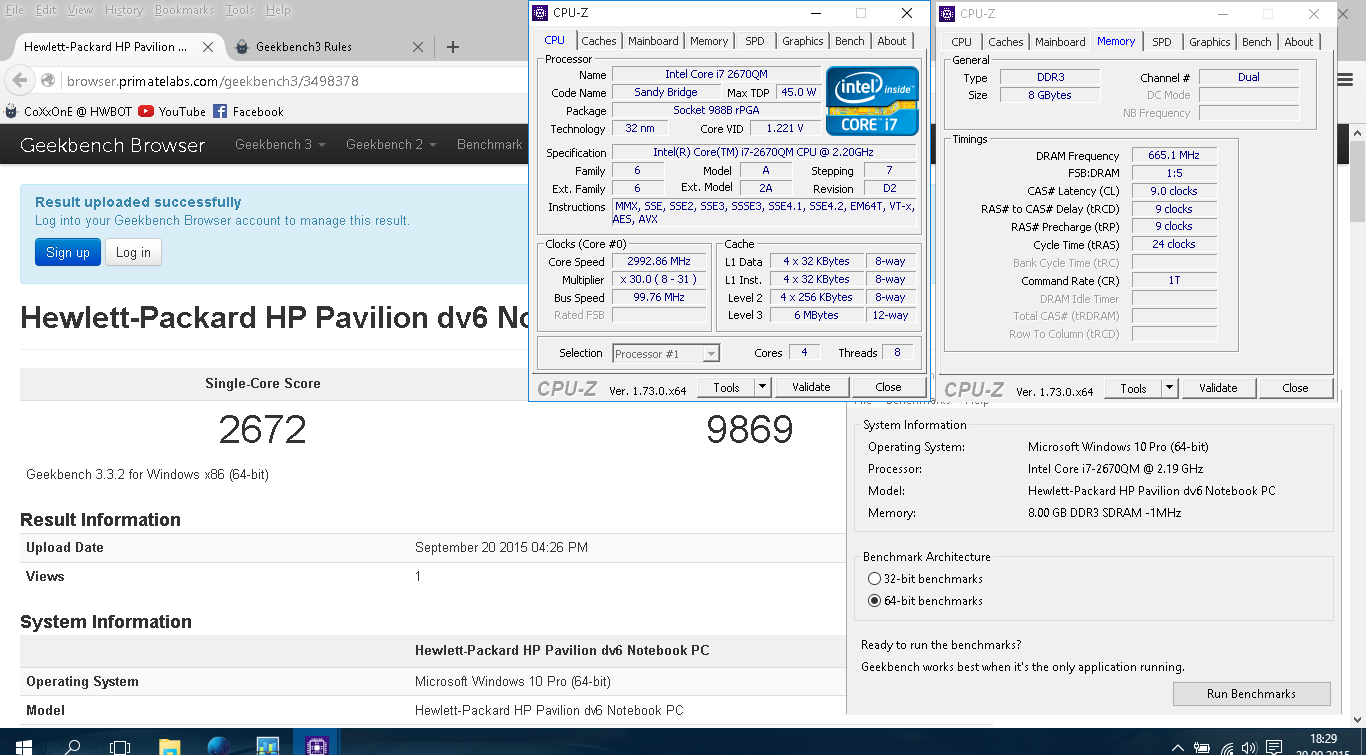1366x755 pixels.
Task: Open Tools dropdown arrow in CPU-Z Memory window
Action: coord(1169,388)
